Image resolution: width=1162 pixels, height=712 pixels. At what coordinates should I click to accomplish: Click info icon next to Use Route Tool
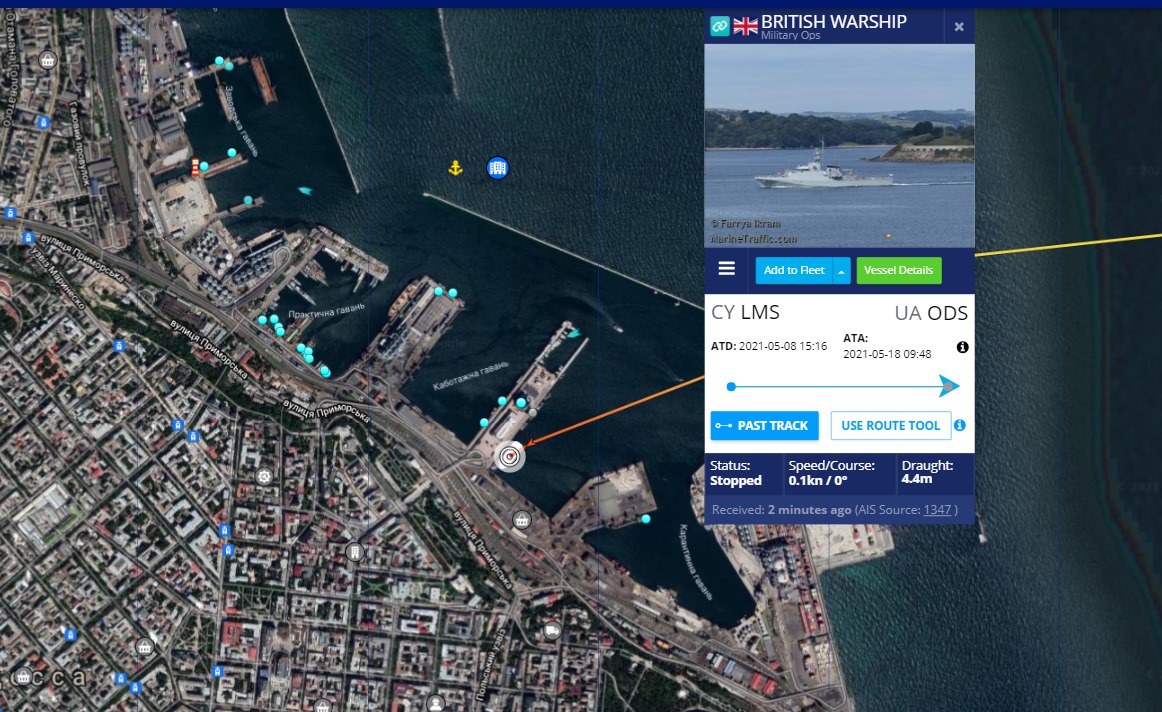pos(960,425)
